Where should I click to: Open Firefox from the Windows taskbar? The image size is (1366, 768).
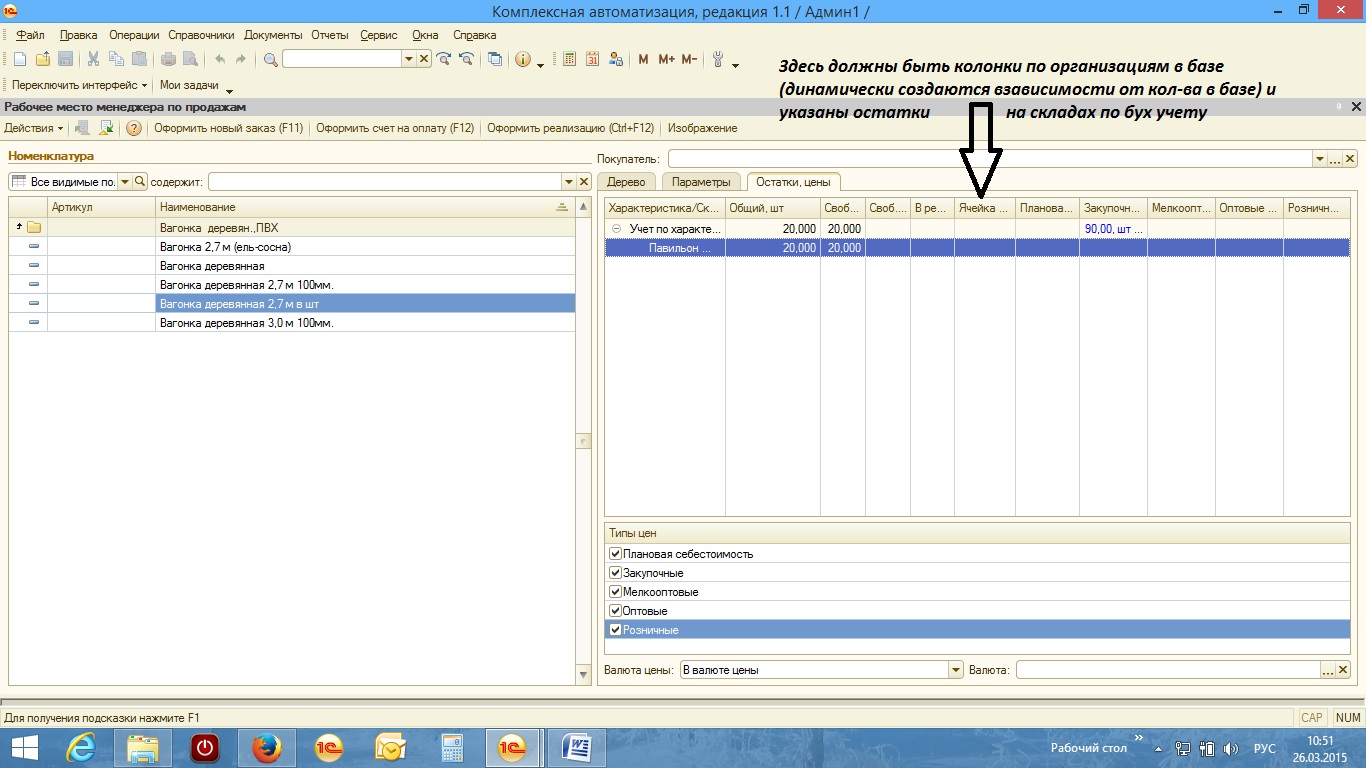267,747
